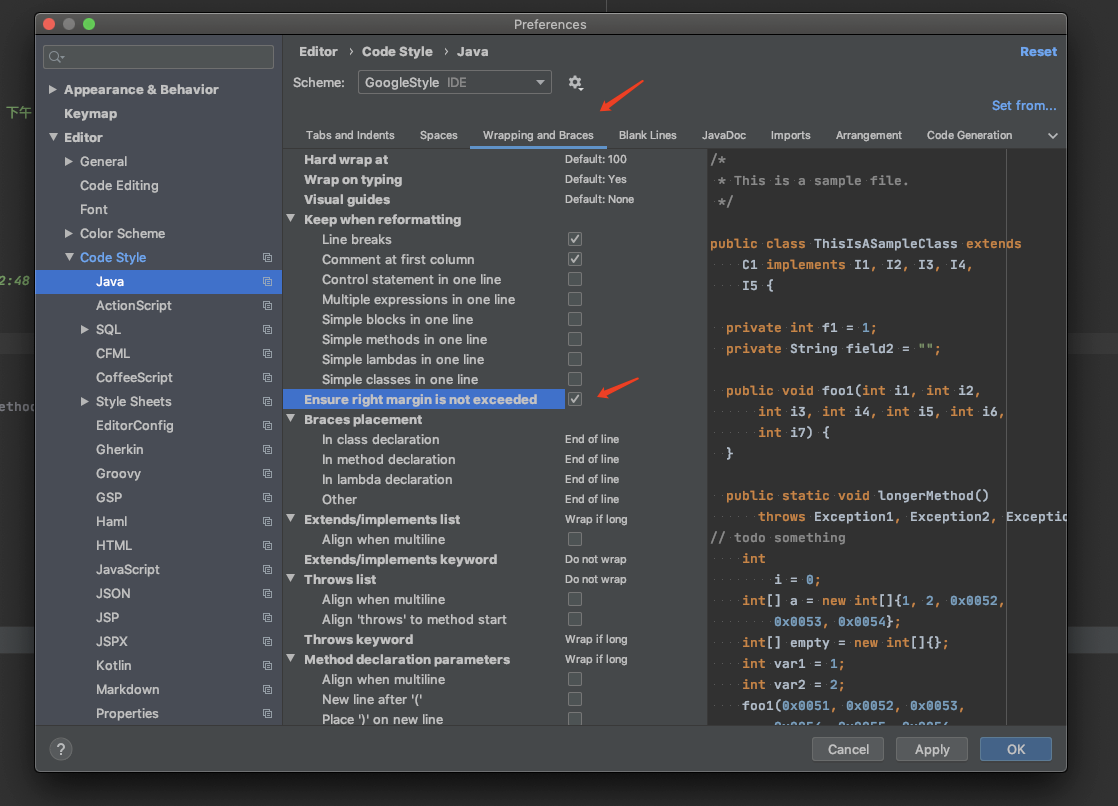Uncheck Ensure right margin is not exceeded
This screenshot has height=806, width=1118.
[x=575, y=399]
